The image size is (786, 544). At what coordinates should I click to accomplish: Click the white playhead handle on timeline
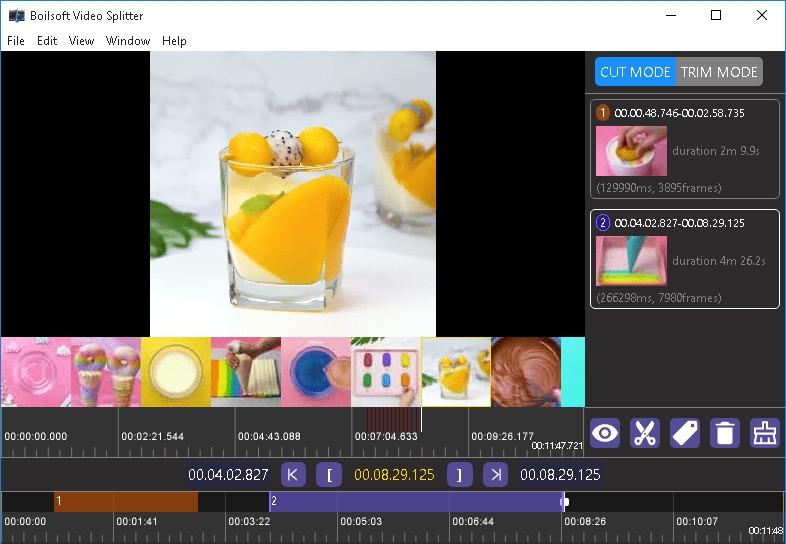tap(565, 501)
